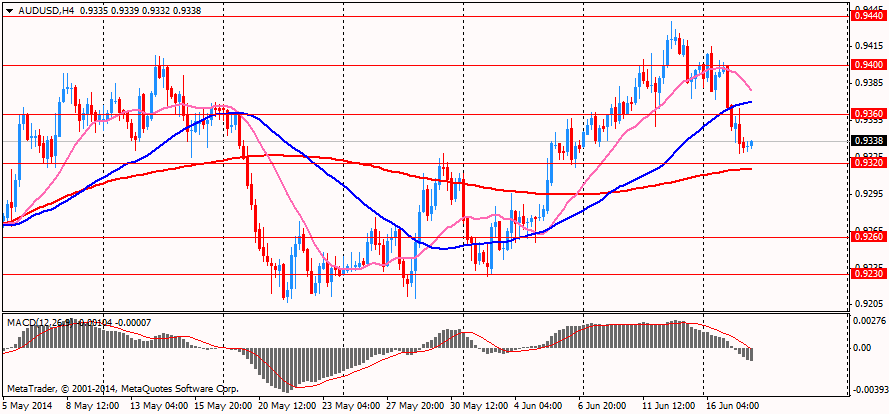
Task: Click the 6 Jun 20:00 time label
Action: [603, 406]
